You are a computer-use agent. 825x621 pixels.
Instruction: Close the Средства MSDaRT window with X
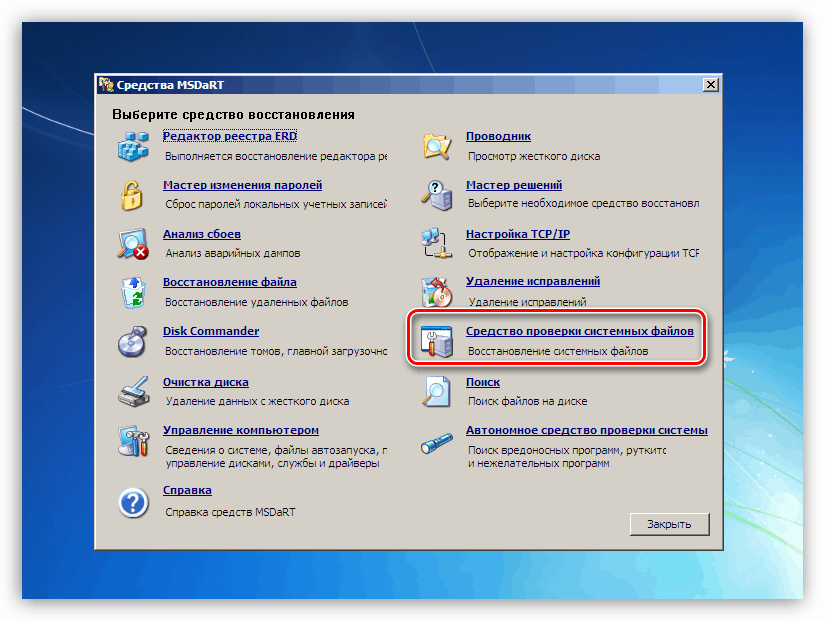(711, 85)
